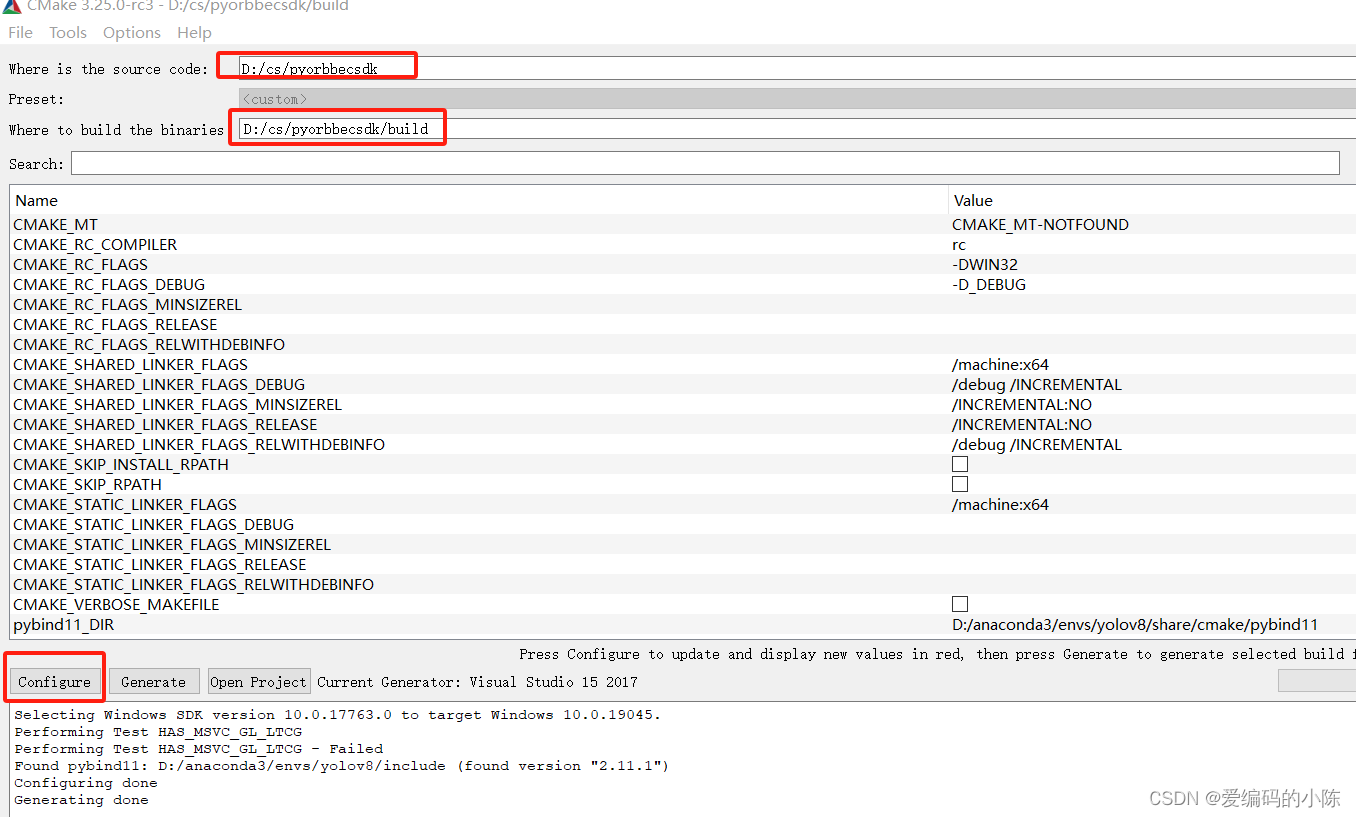Viewport: 1356px width, 817px height.
Task: Click value of CMAKE_SHARED_LINKER_FLAGS_DEBUG
Action: 1037,384
